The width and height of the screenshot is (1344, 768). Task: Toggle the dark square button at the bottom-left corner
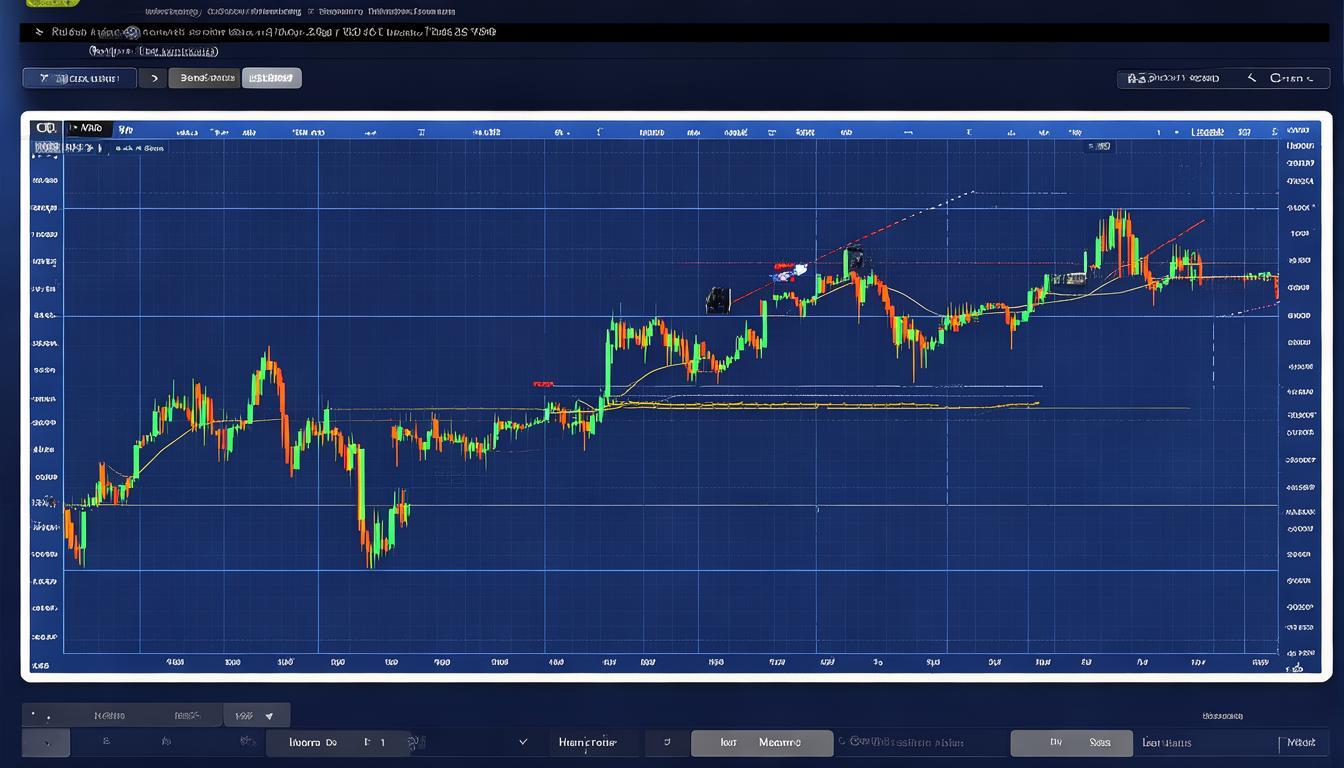coord(46,743)
